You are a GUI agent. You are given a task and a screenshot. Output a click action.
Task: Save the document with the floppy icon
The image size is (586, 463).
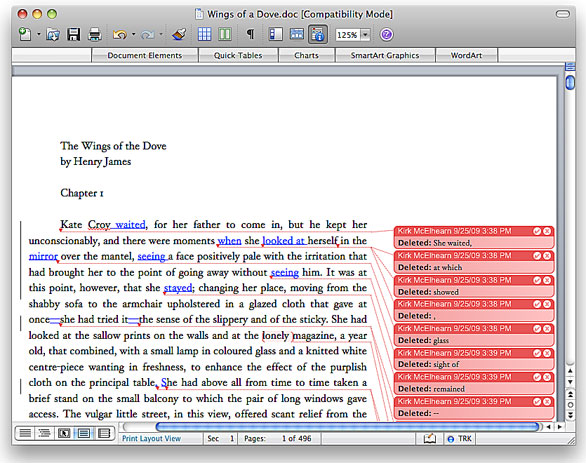(73, 34)
